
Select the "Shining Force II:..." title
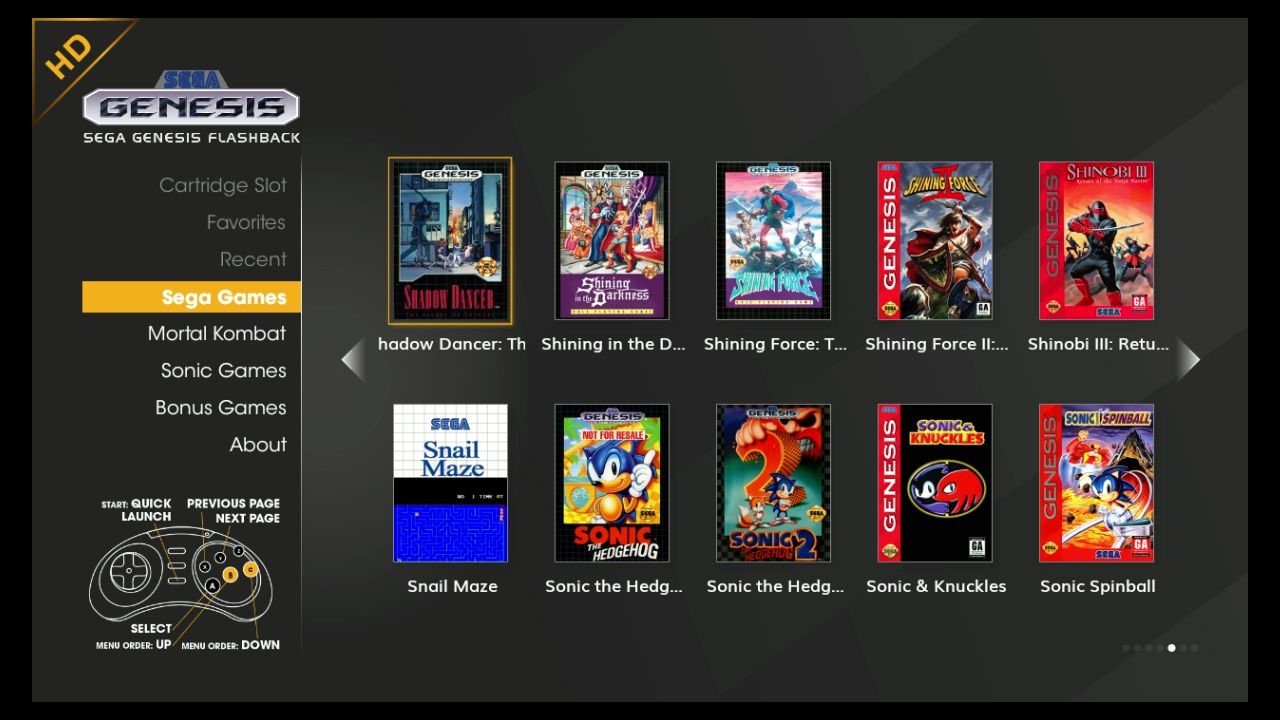click(937, 344)
